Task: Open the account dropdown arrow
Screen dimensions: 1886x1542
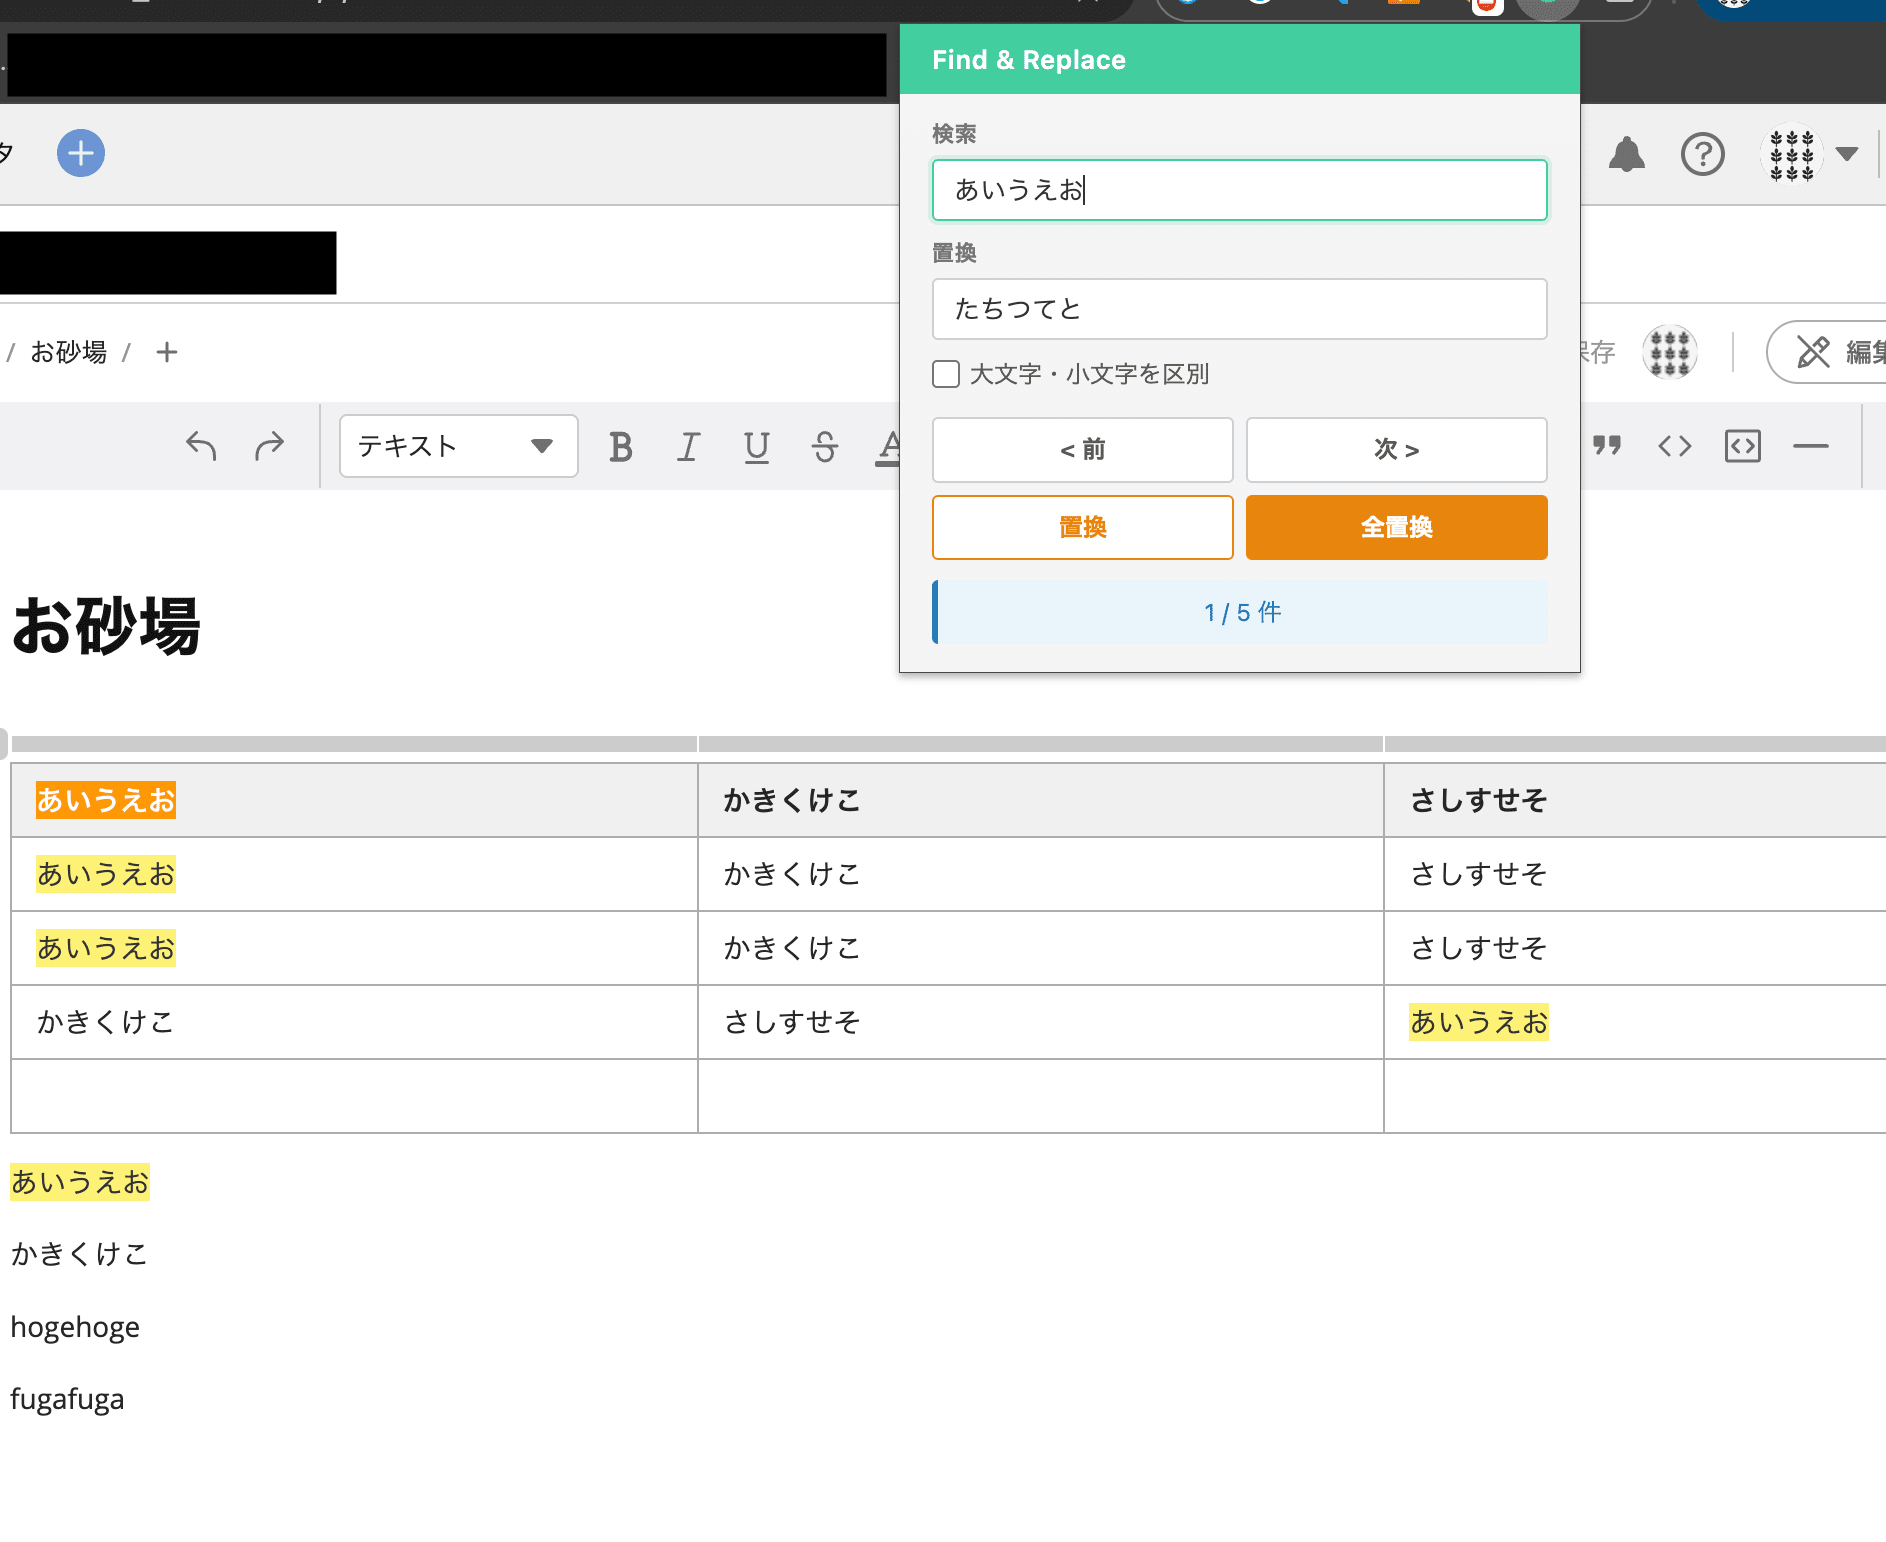Action: pos(1847,153)
